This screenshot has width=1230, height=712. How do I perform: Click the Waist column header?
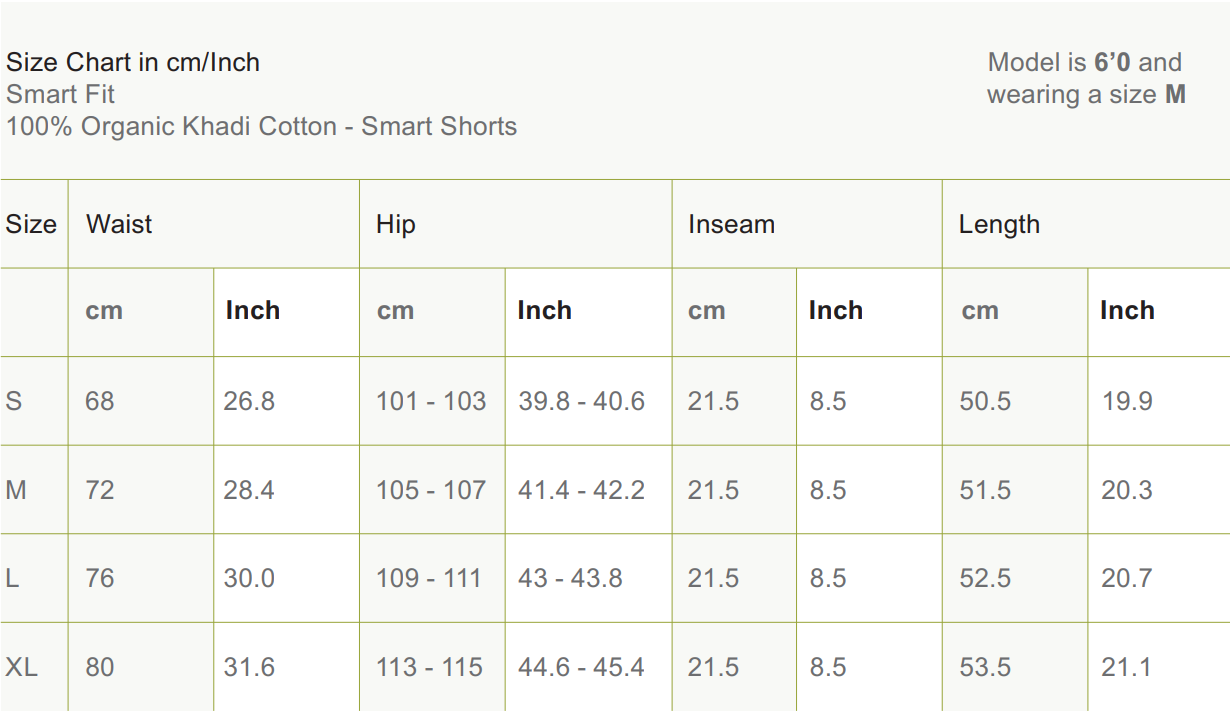tap(119, 224)
